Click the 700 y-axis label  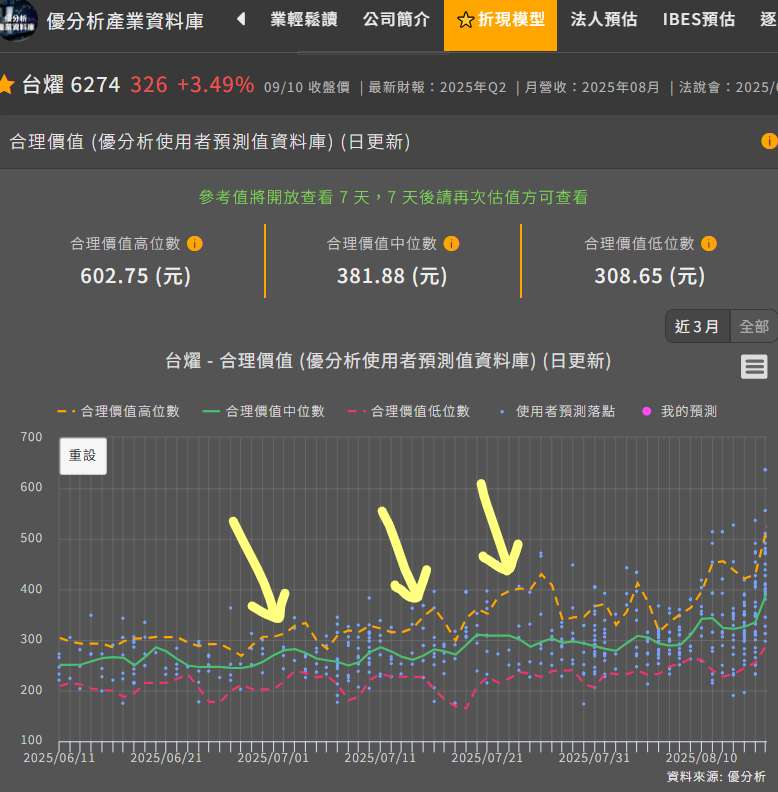pyautogui.click(x=31, y=437)
